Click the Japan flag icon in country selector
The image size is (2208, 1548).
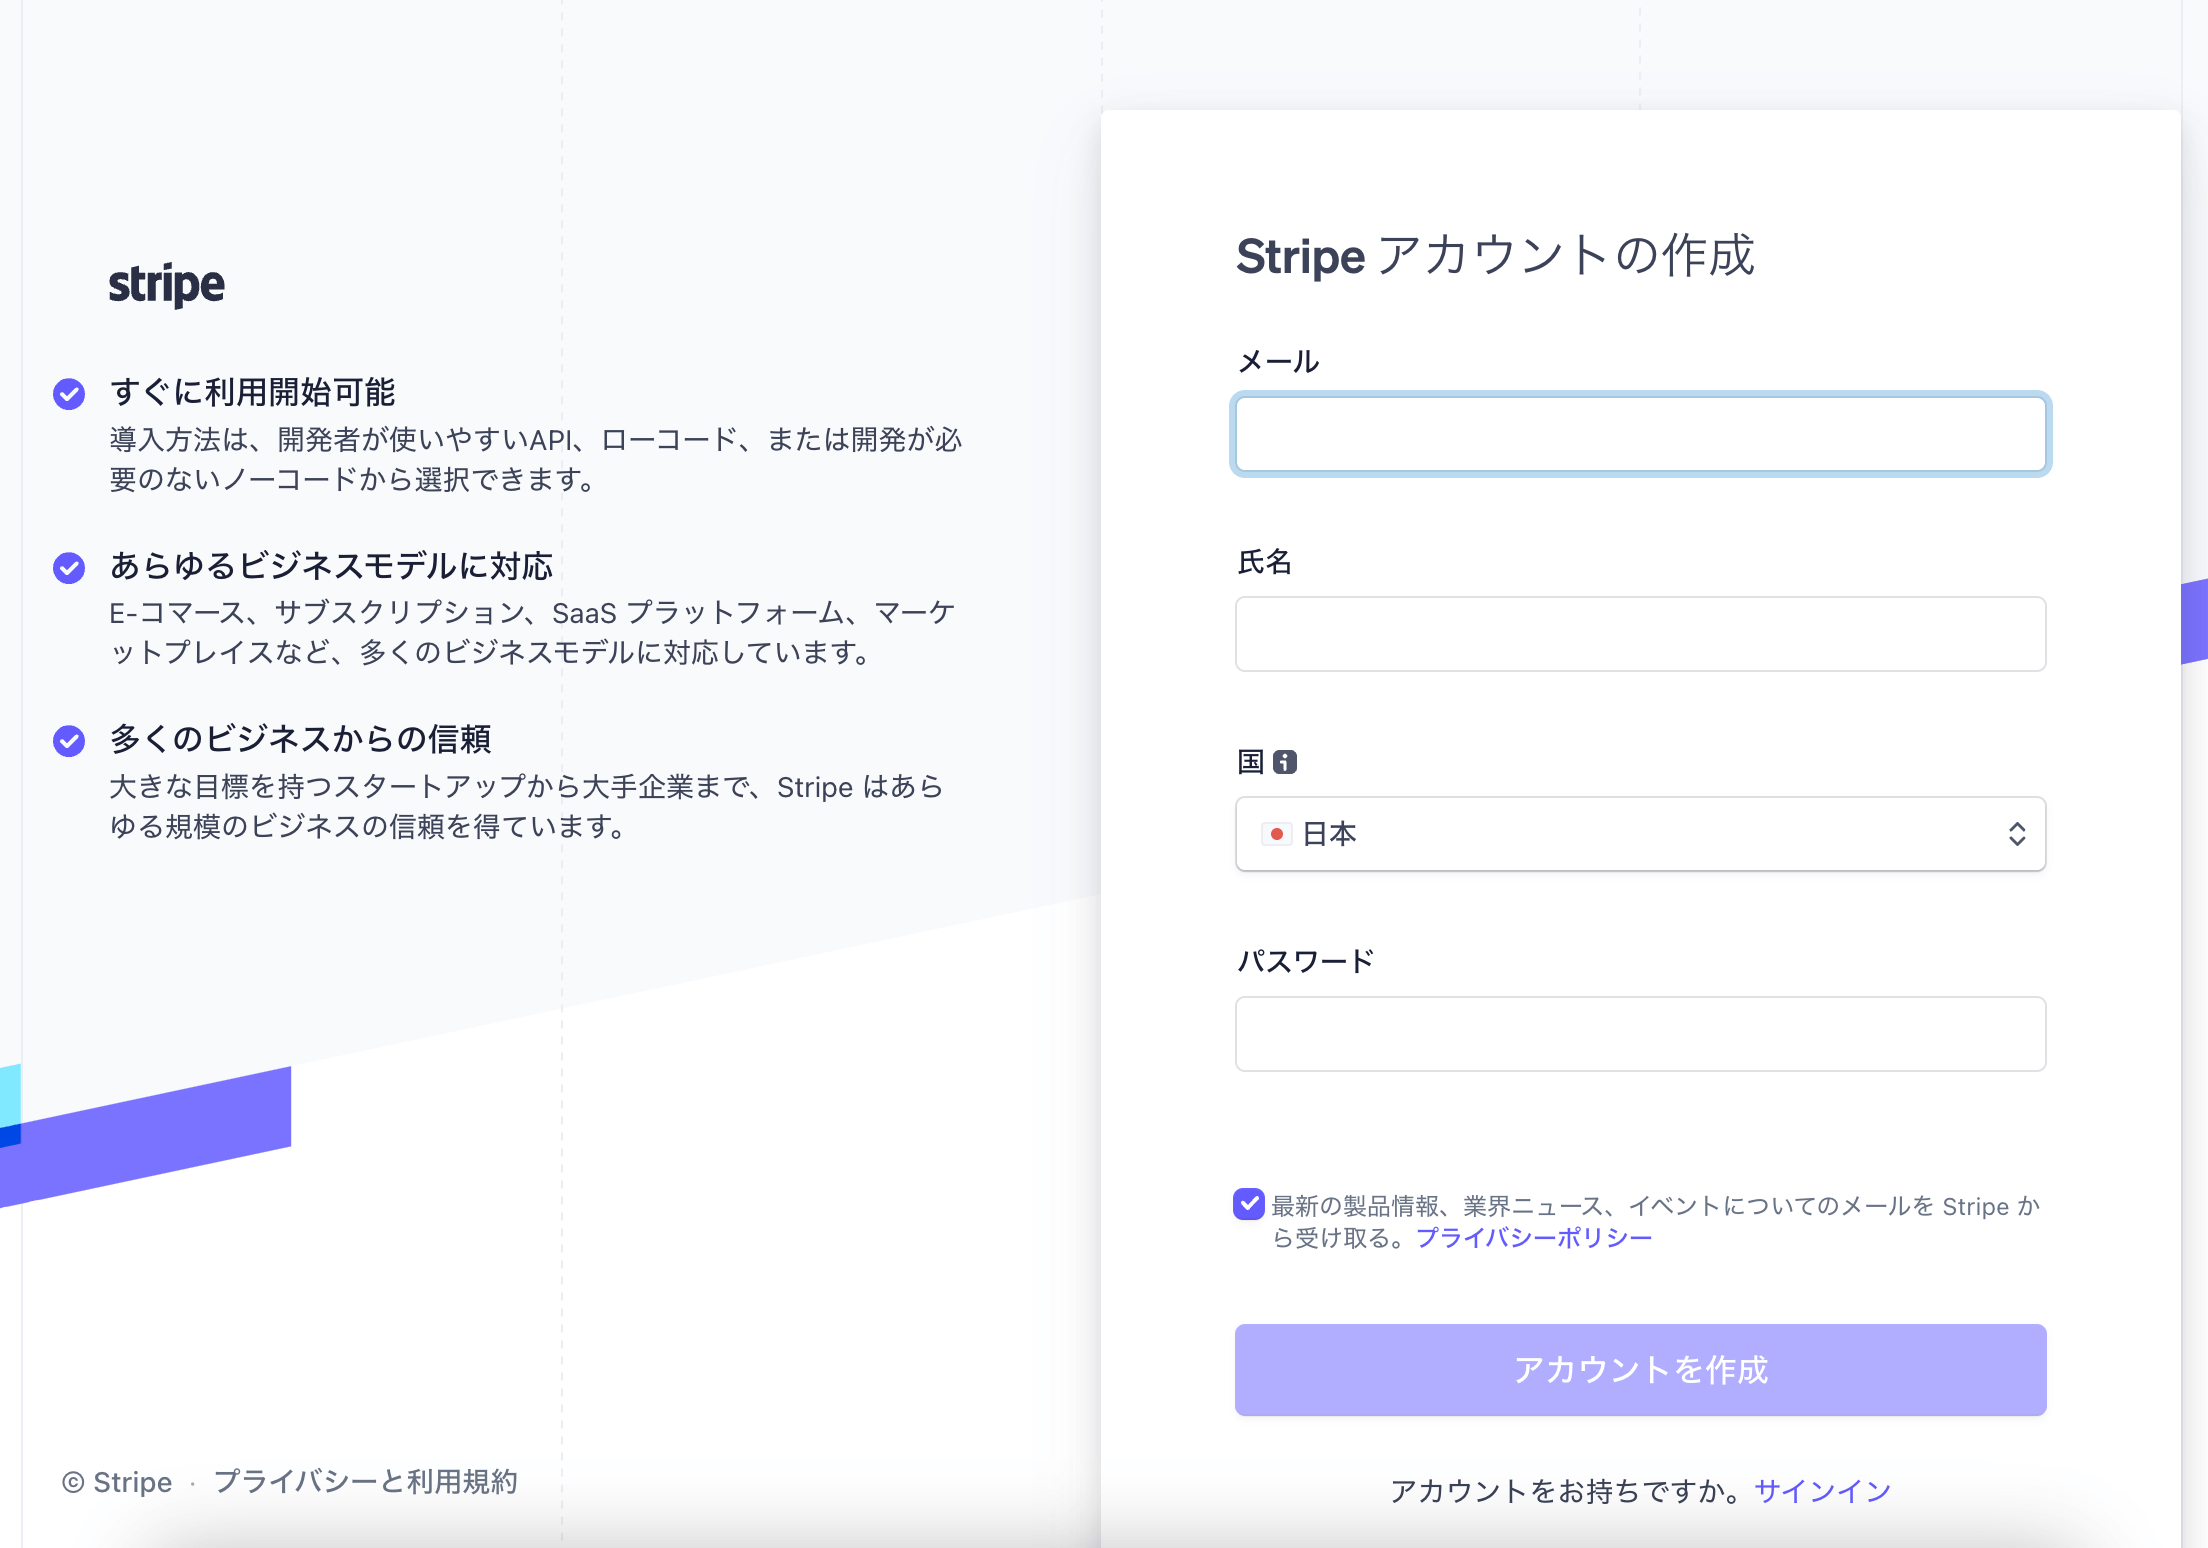tap(1276, 834)
